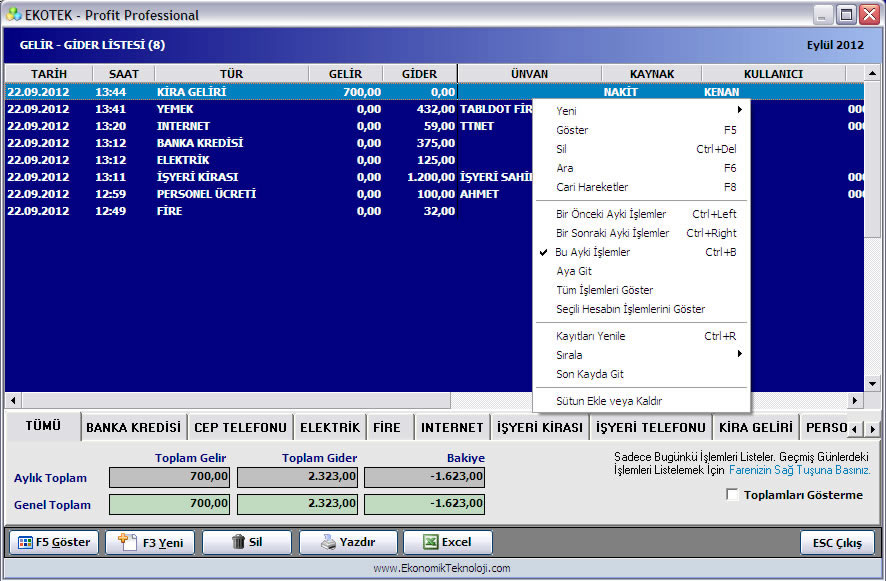Click the ESC Çıkış button

(837, 543)
